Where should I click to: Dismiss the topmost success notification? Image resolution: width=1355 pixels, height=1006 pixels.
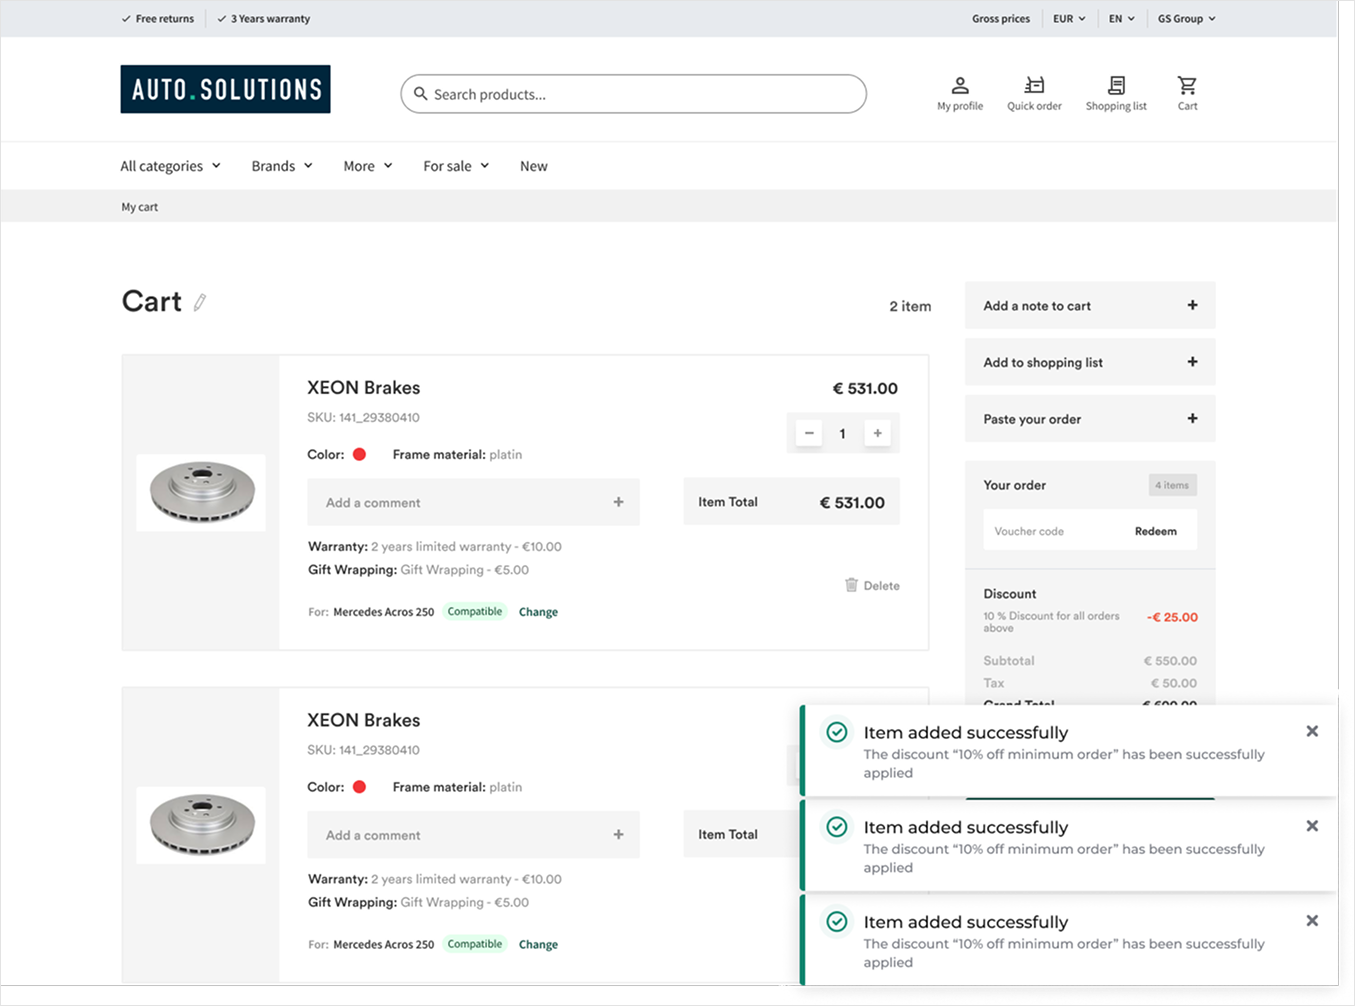pyautogui.click(x=1312, y=731)
